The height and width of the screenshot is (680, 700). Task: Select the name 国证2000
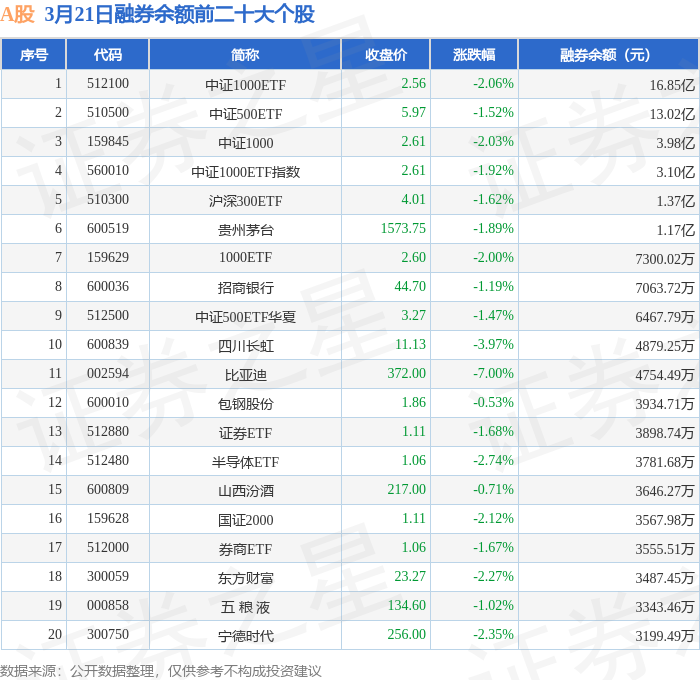(246, 520)
